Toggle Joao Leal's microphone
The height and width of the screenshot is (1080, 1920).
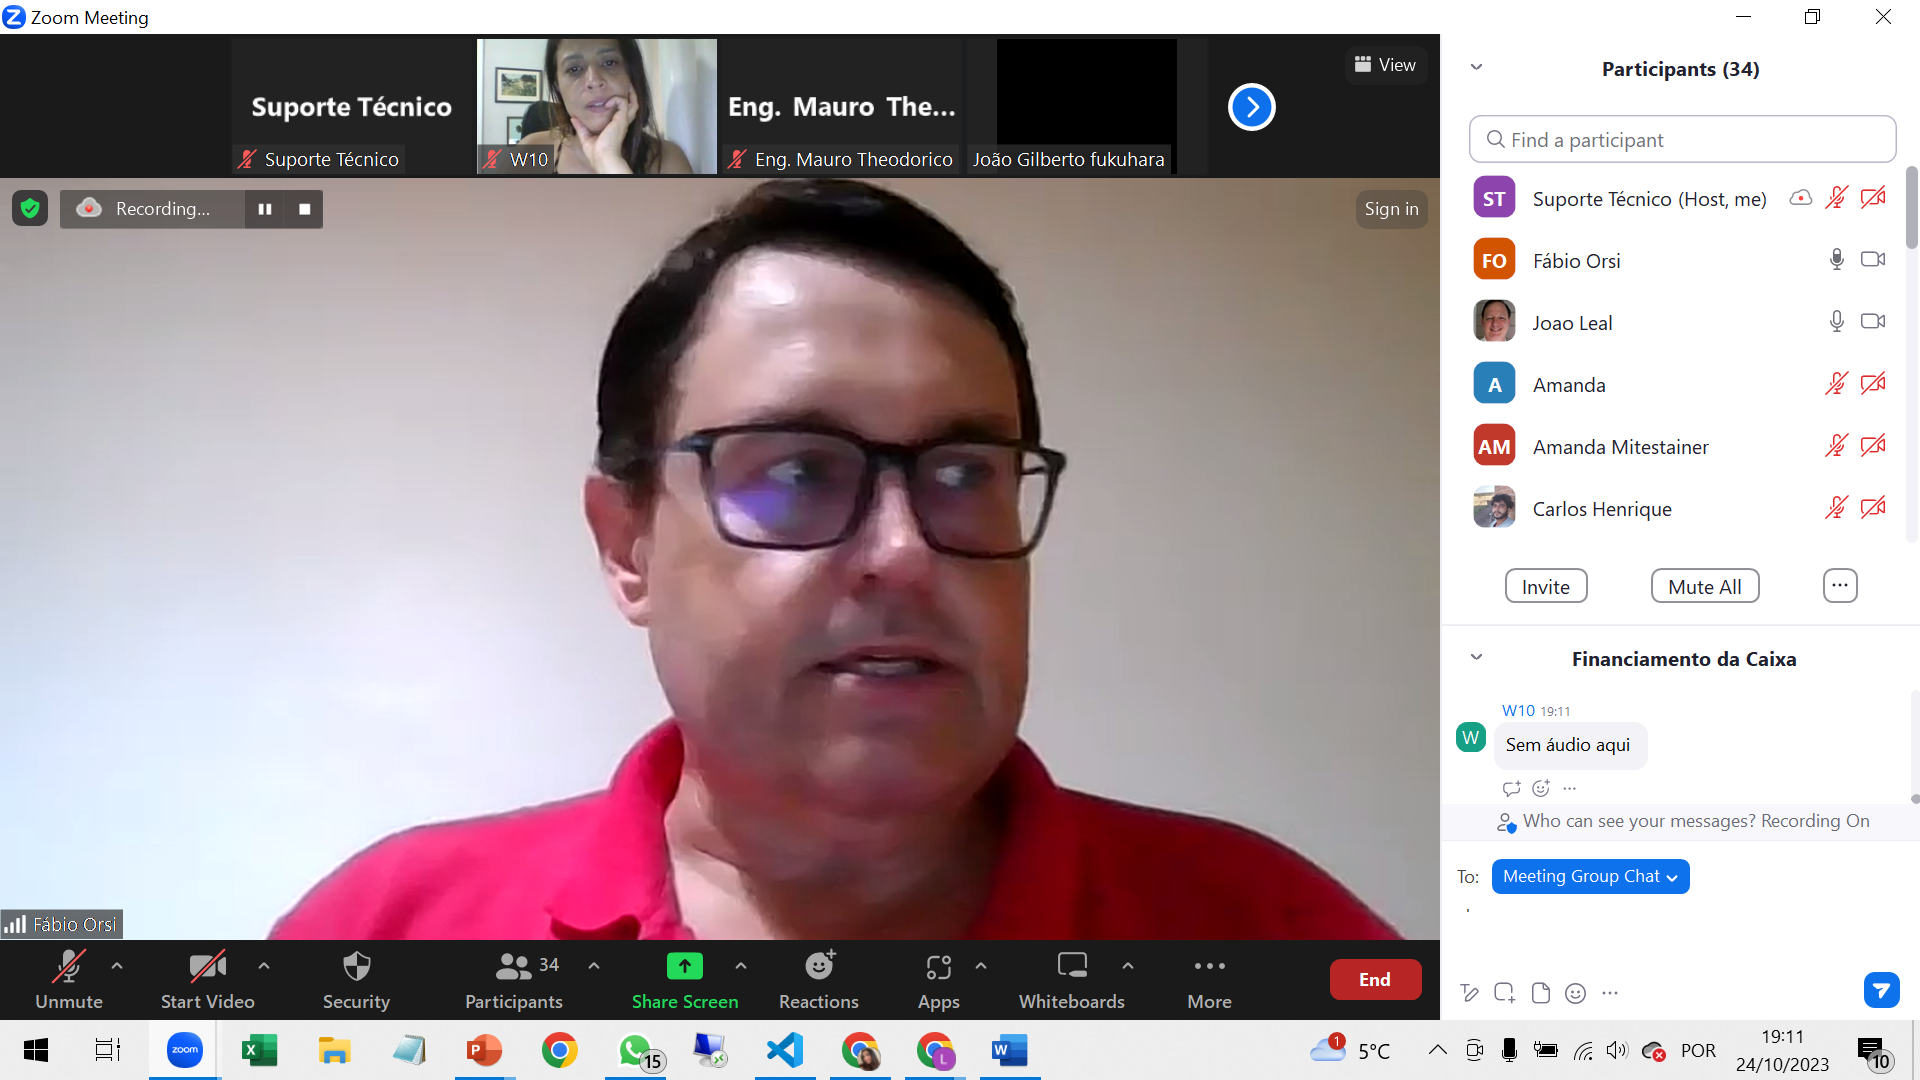click(1837, 322)
